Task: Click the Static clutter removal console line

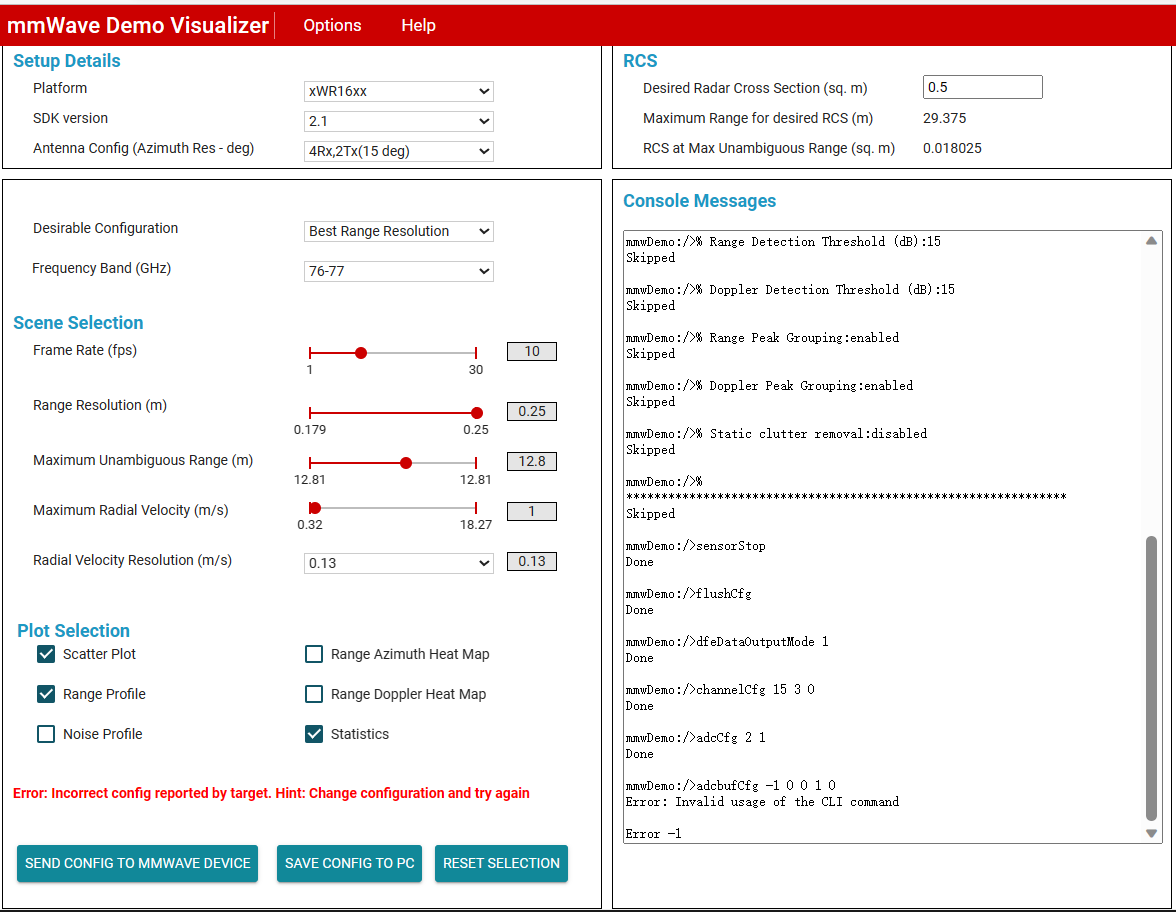Action: 776,434
